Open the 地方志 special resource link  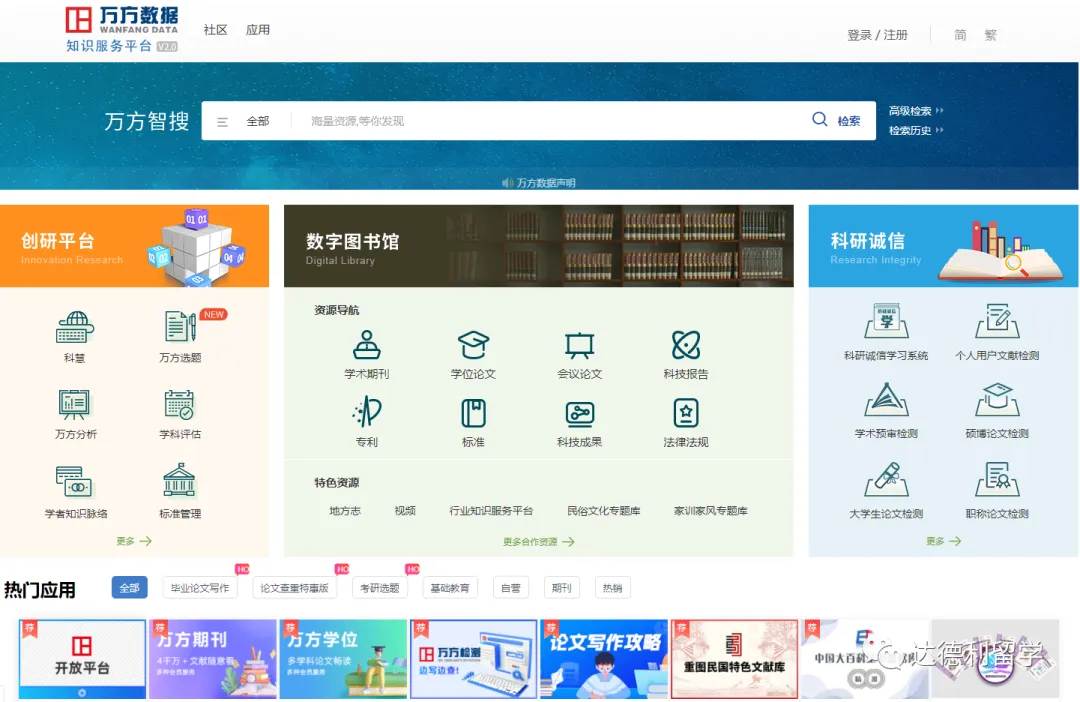click(345, 510)
